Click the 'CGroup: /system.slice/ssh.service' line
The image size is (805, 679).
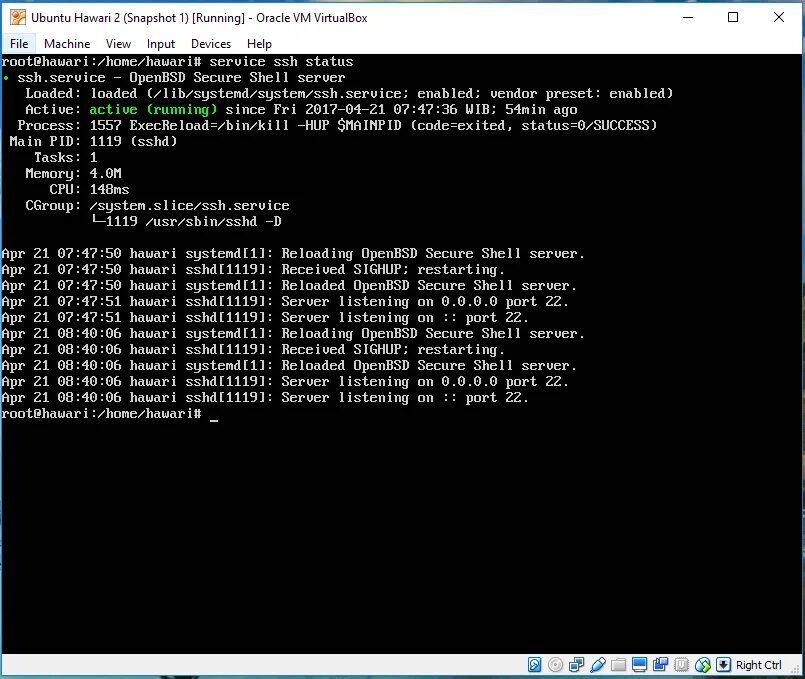pos(157,206)
